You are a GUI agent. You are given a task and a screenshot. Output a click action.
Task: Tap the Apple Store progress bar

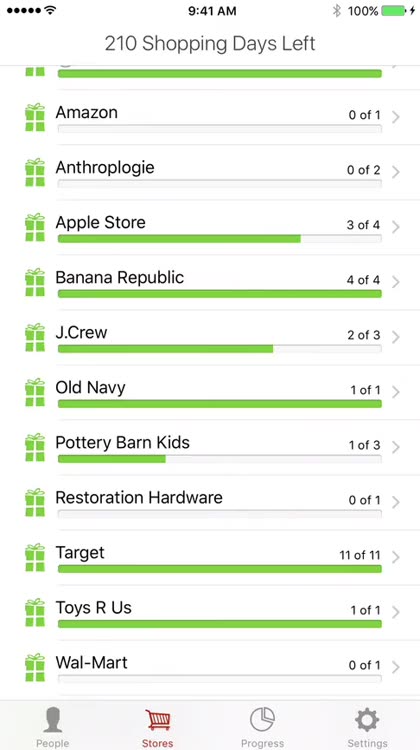[x=220, y=239]
